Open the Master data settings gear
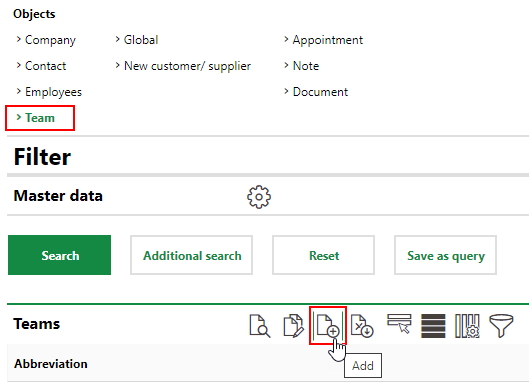This screenshot has width=529, height=383. pyautogui.click(x=259, y=197)
